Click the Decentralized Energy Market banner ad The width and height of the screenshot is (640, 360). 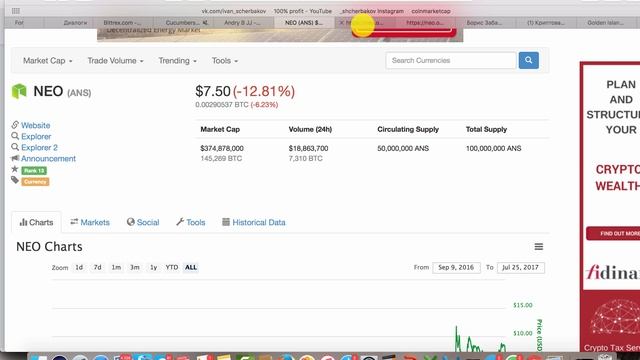(280, 35)
